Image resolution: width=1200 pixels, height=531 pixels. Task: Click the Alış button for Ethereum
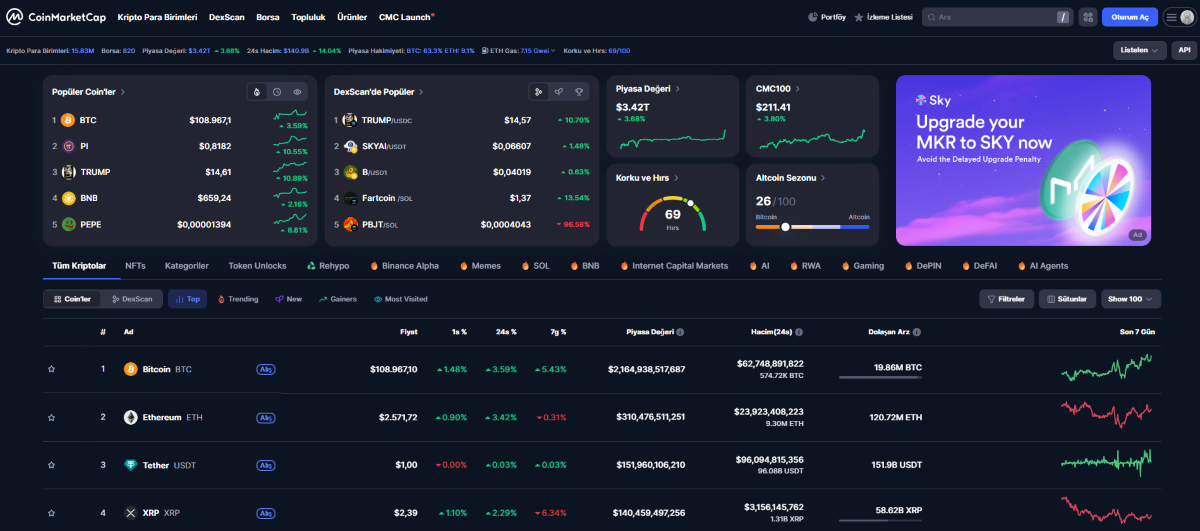coord(266,417)
